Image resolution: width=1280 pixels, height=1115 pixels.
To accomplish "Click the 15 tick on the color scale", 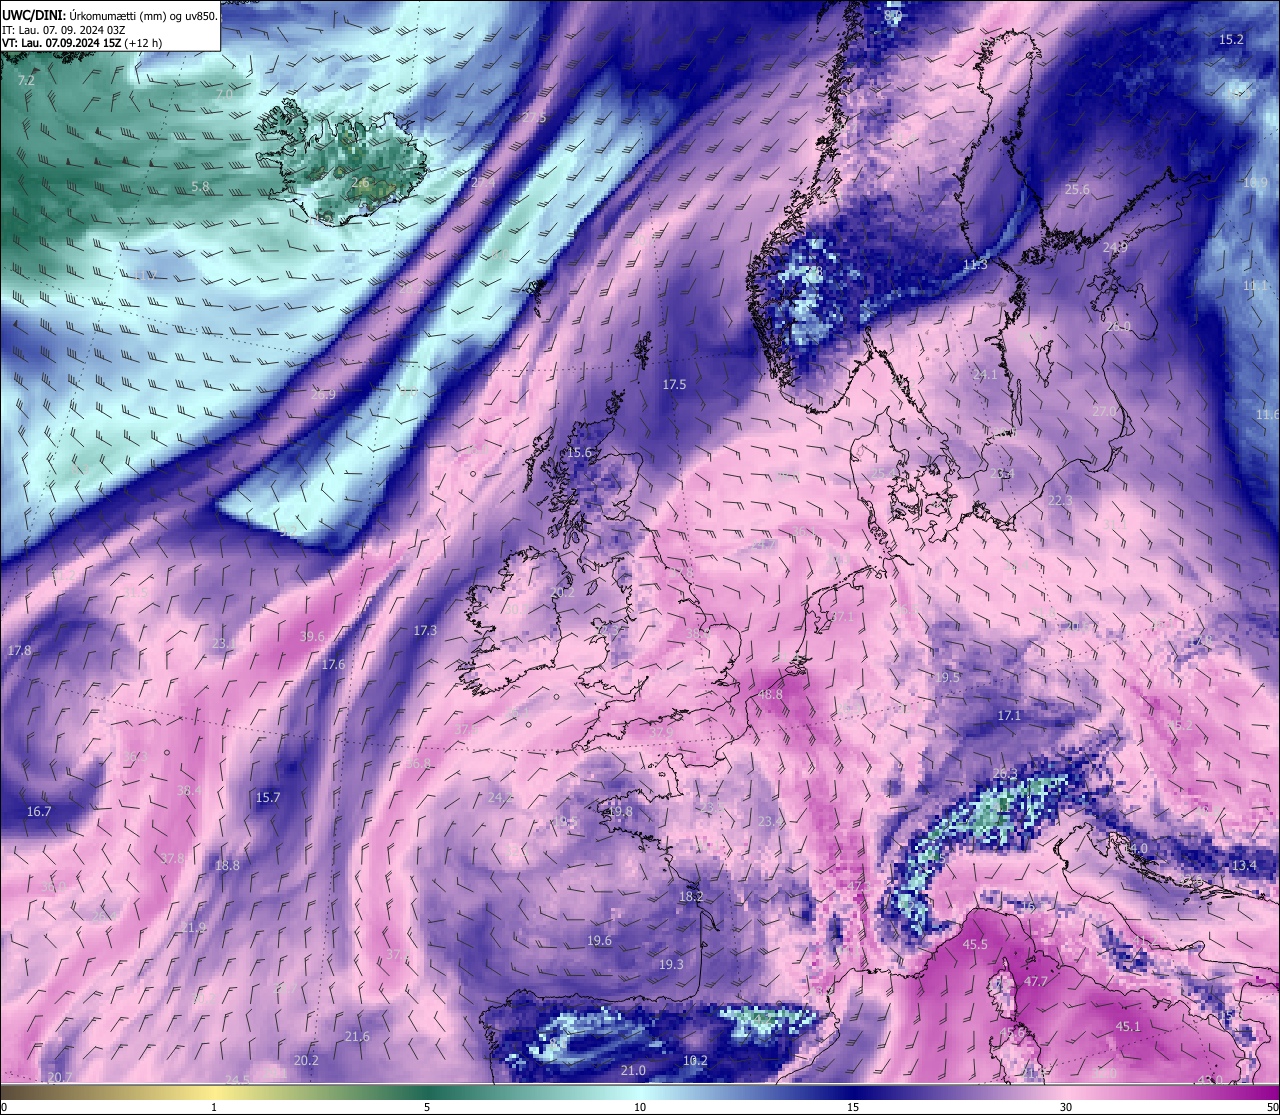I will (853, 1107).
